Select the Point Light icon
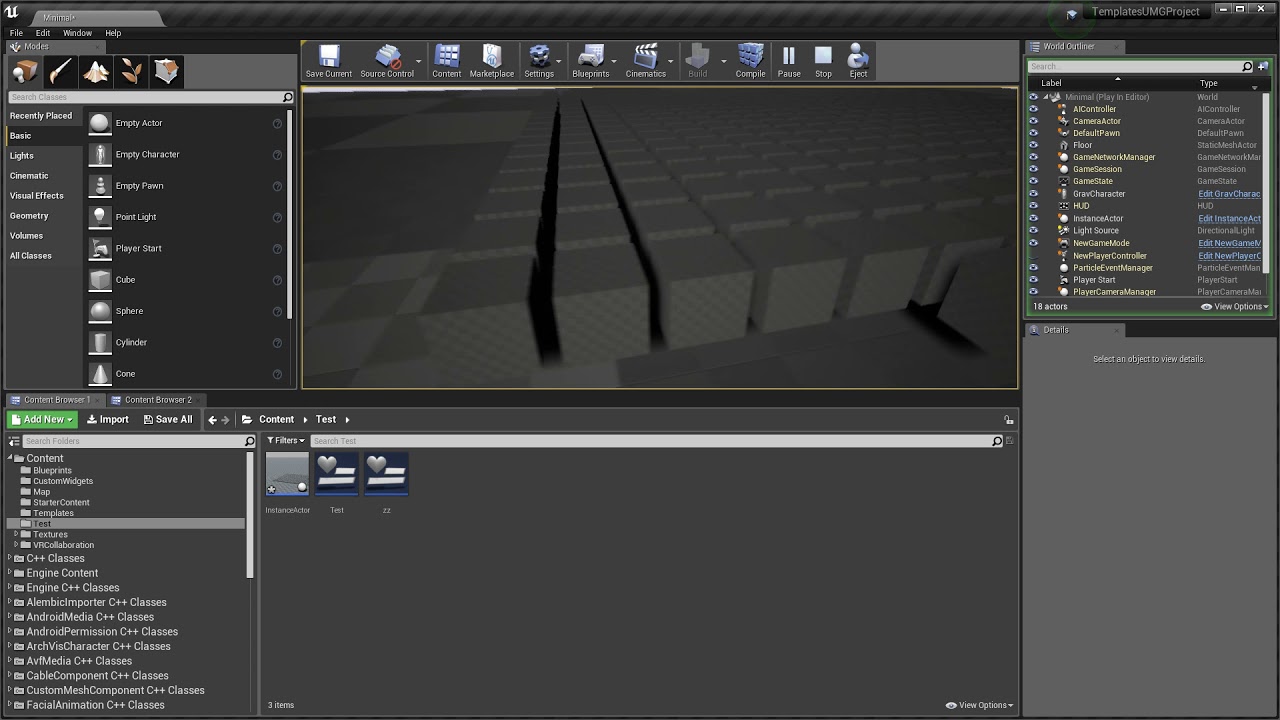This screenshot has height=720, width=1280. coord(100,217)
